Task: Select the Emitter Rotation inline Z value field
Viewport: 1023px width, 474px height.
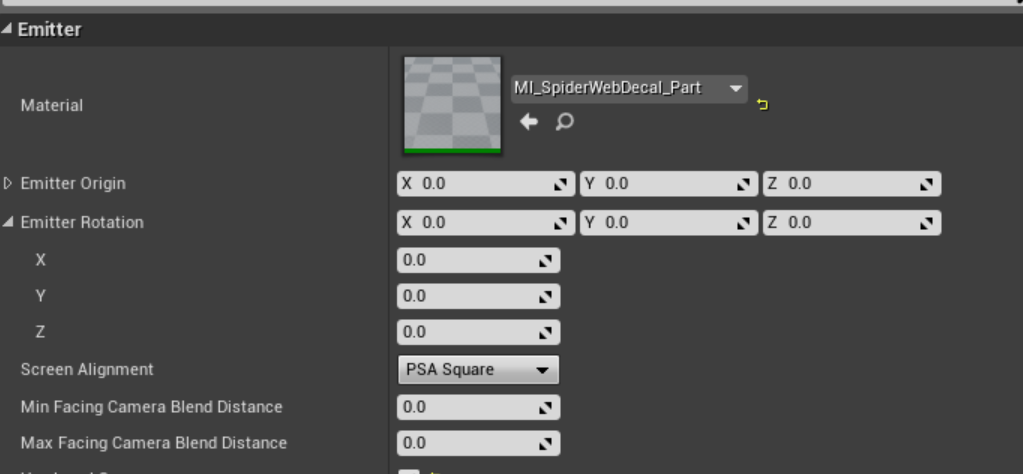Action: (842, 223)
